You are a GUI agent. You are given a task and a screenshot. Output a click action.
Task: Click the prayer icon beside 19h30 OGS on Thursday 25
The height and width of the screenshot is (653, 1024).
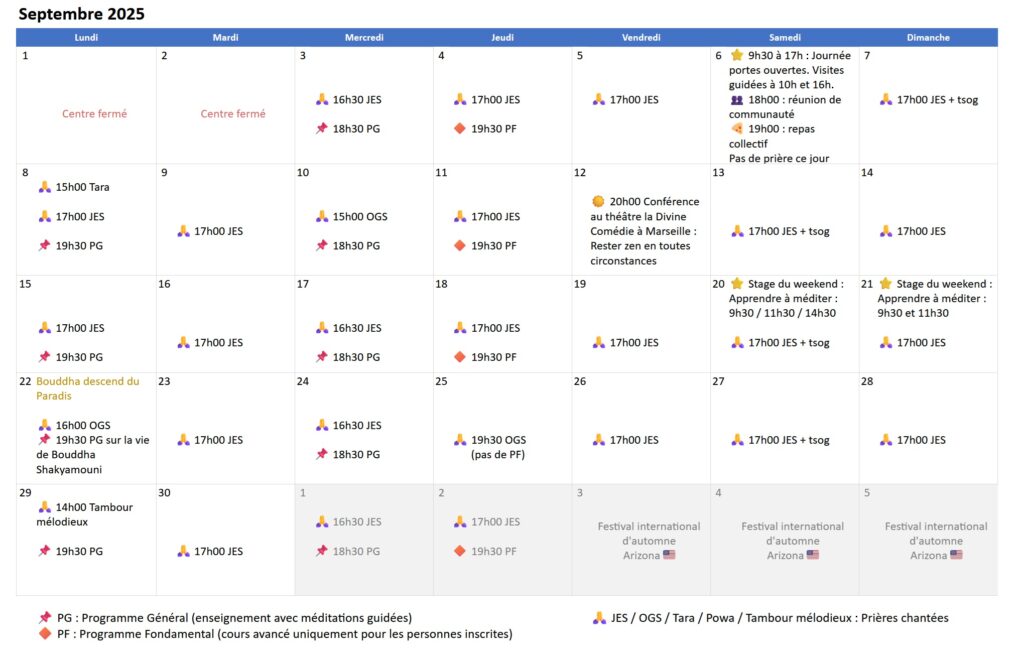pos(460,439)
